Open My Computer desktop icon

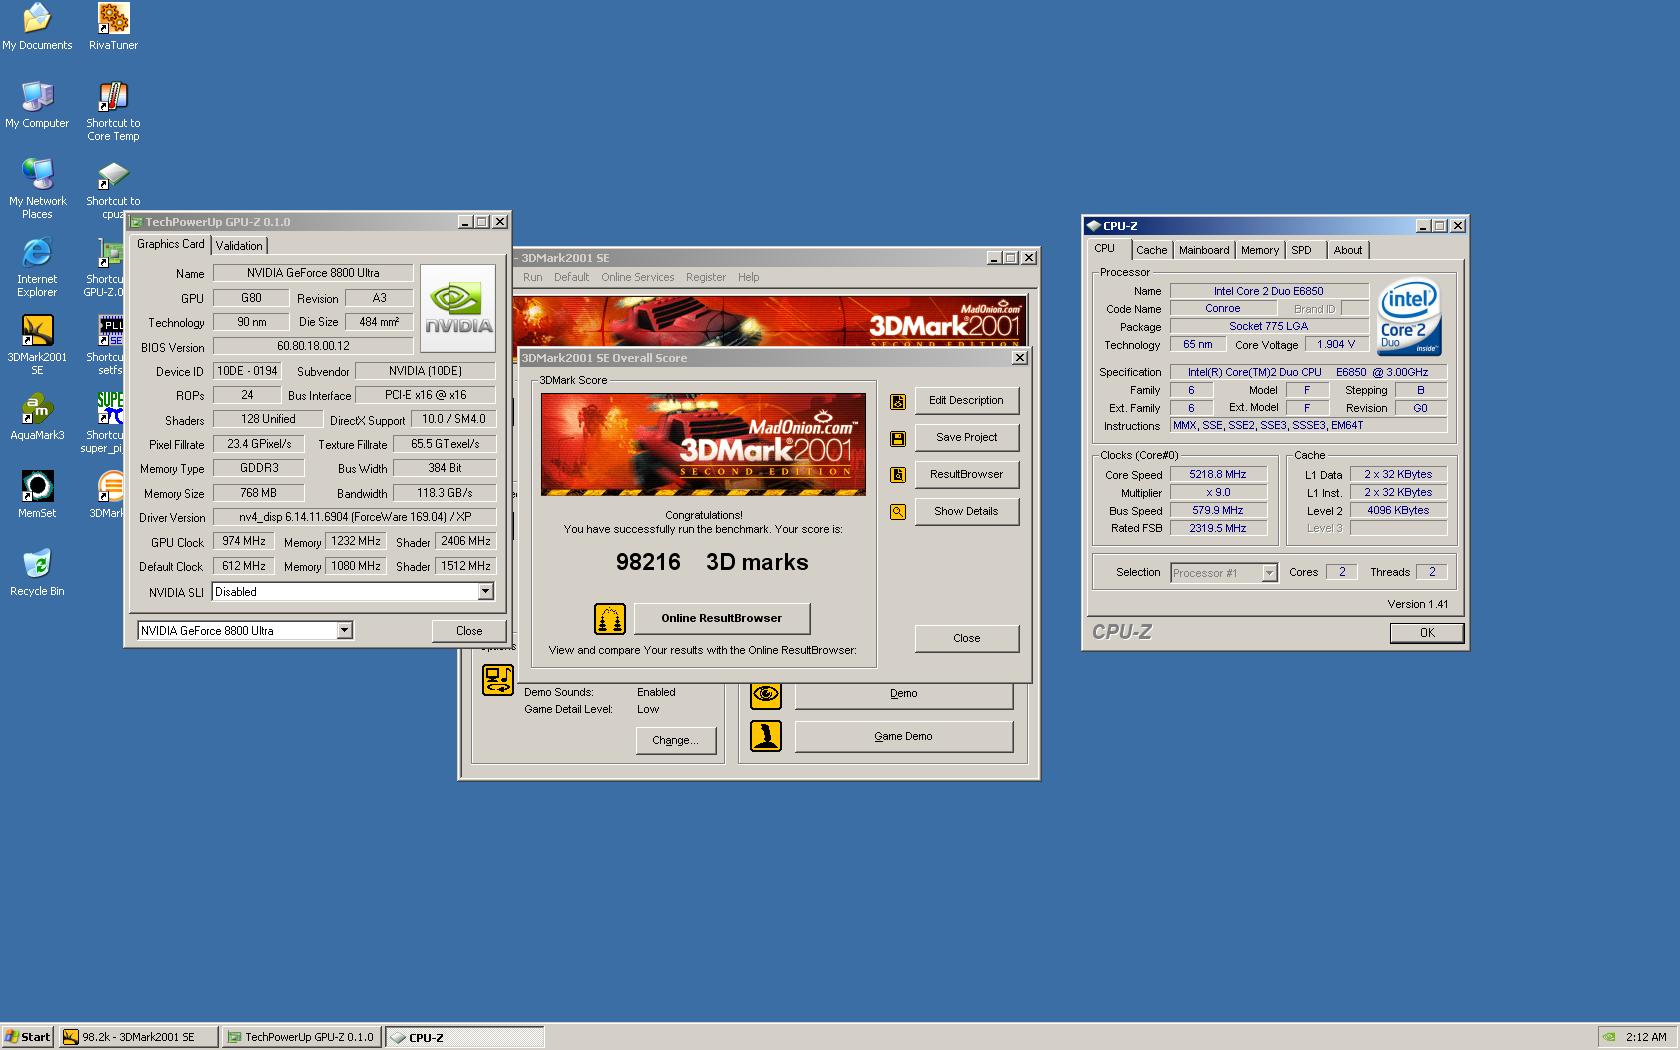pyautogui.click(x=37, y=105)
